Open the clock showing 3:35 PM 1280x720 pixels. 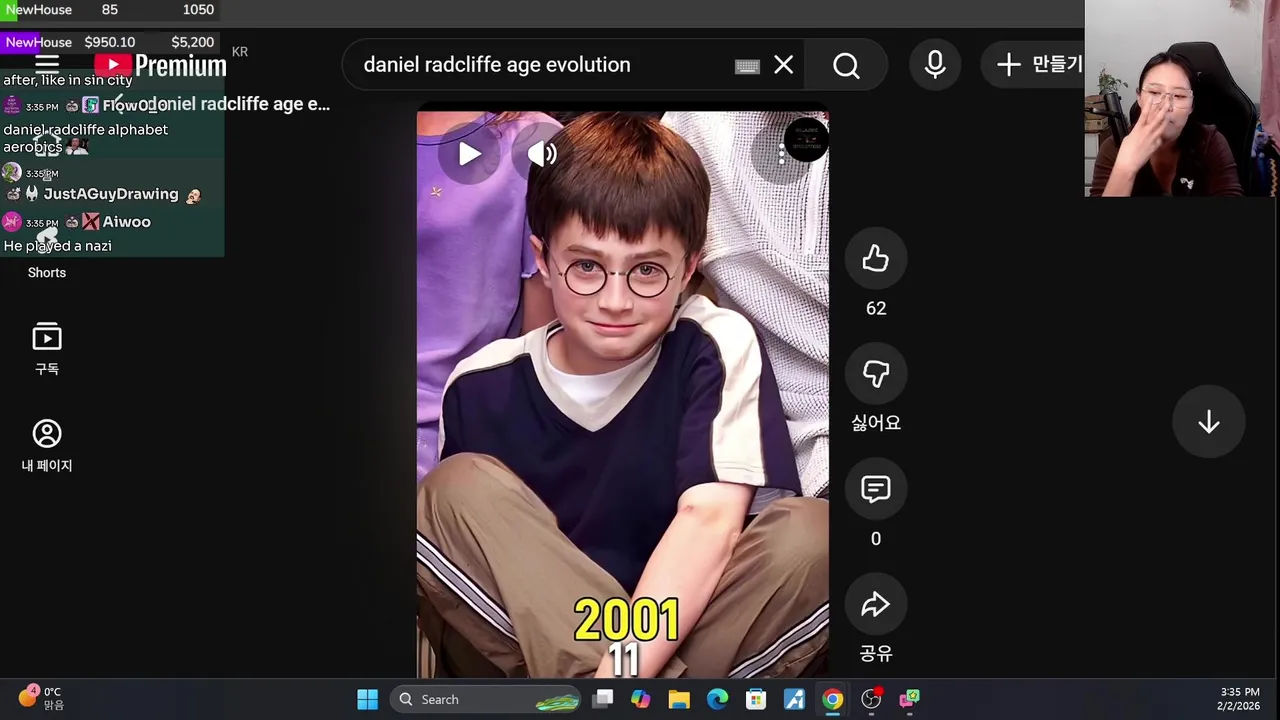coord(1239,699)
